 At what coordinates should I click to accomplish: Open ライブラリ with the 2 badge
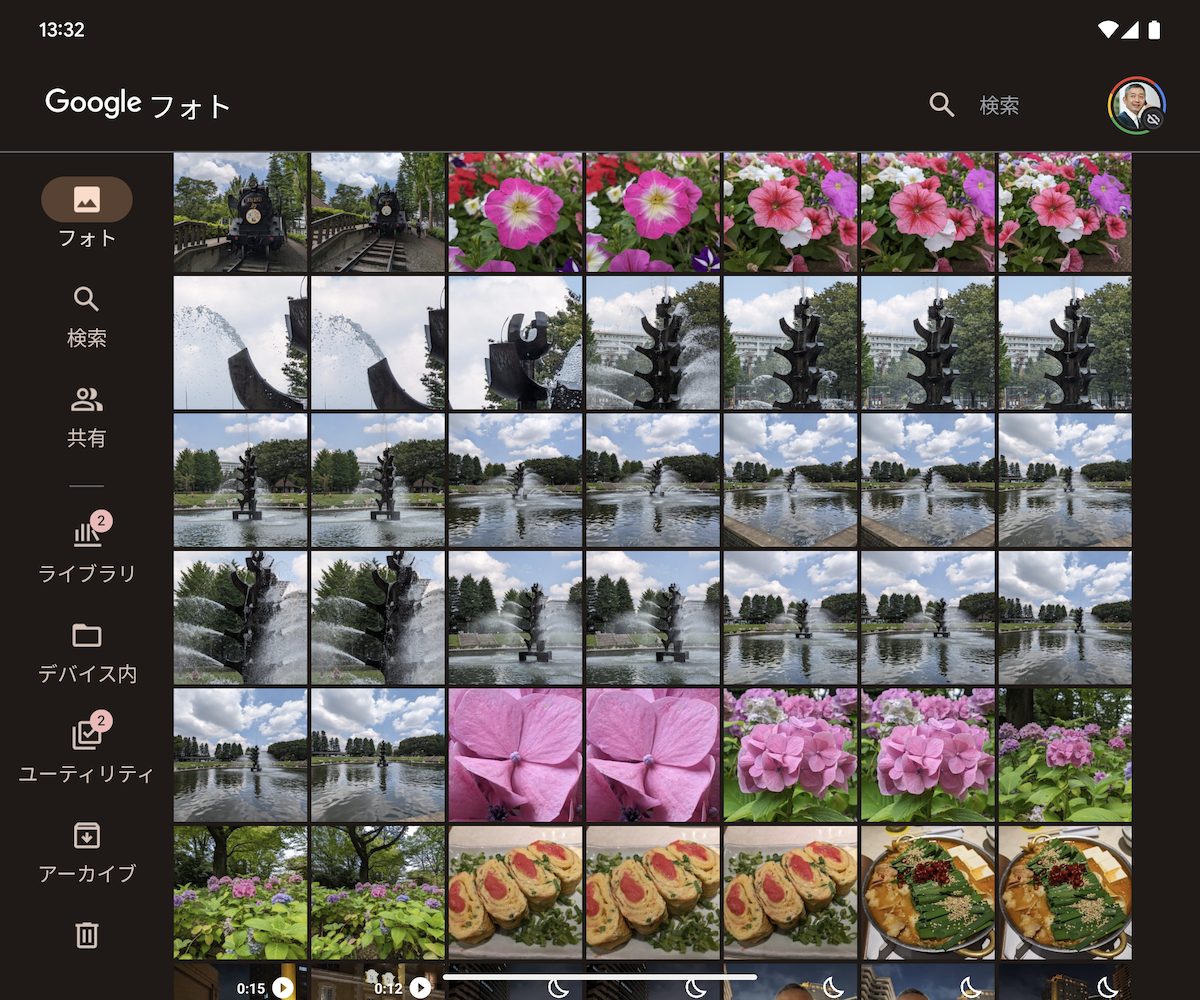point(87,550)
